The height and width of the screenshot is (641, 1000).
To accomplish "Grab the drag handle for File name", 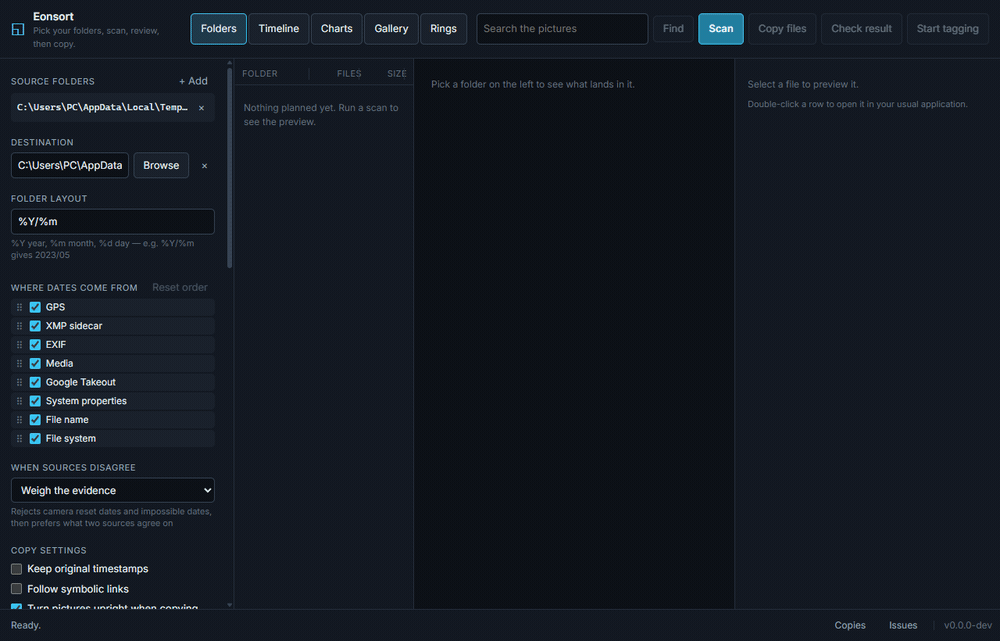I will point(19,420).
